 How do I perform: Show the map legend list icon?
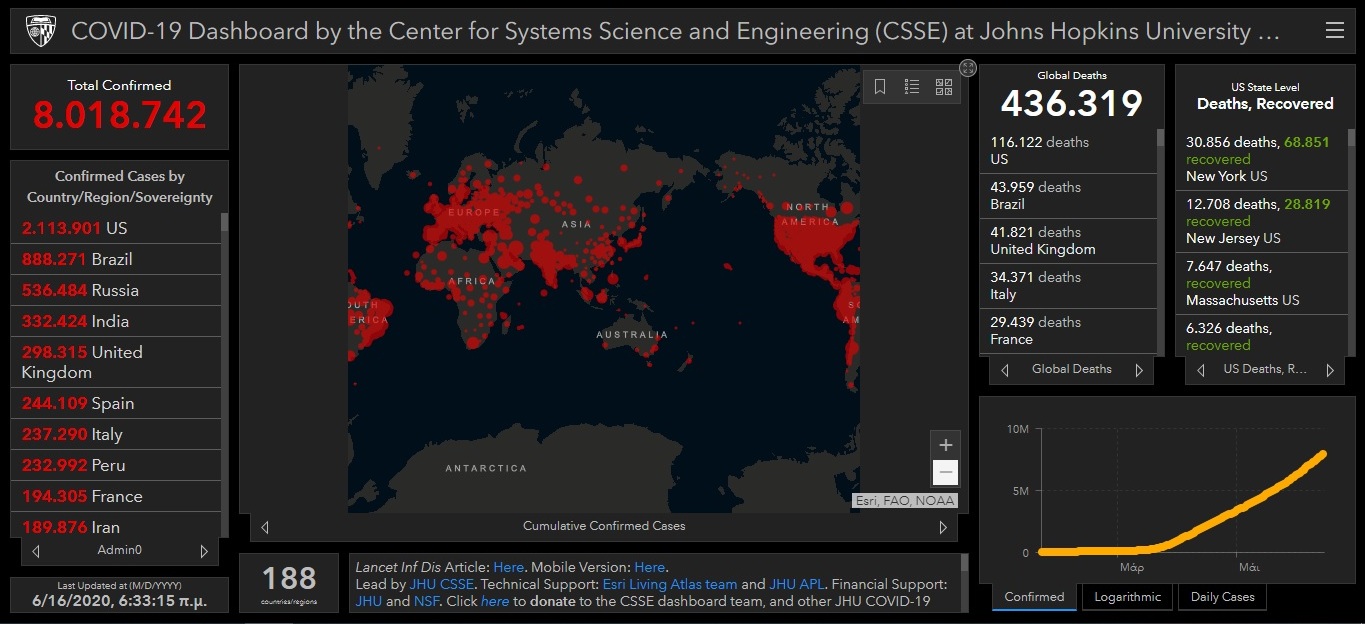click(912, 87)
